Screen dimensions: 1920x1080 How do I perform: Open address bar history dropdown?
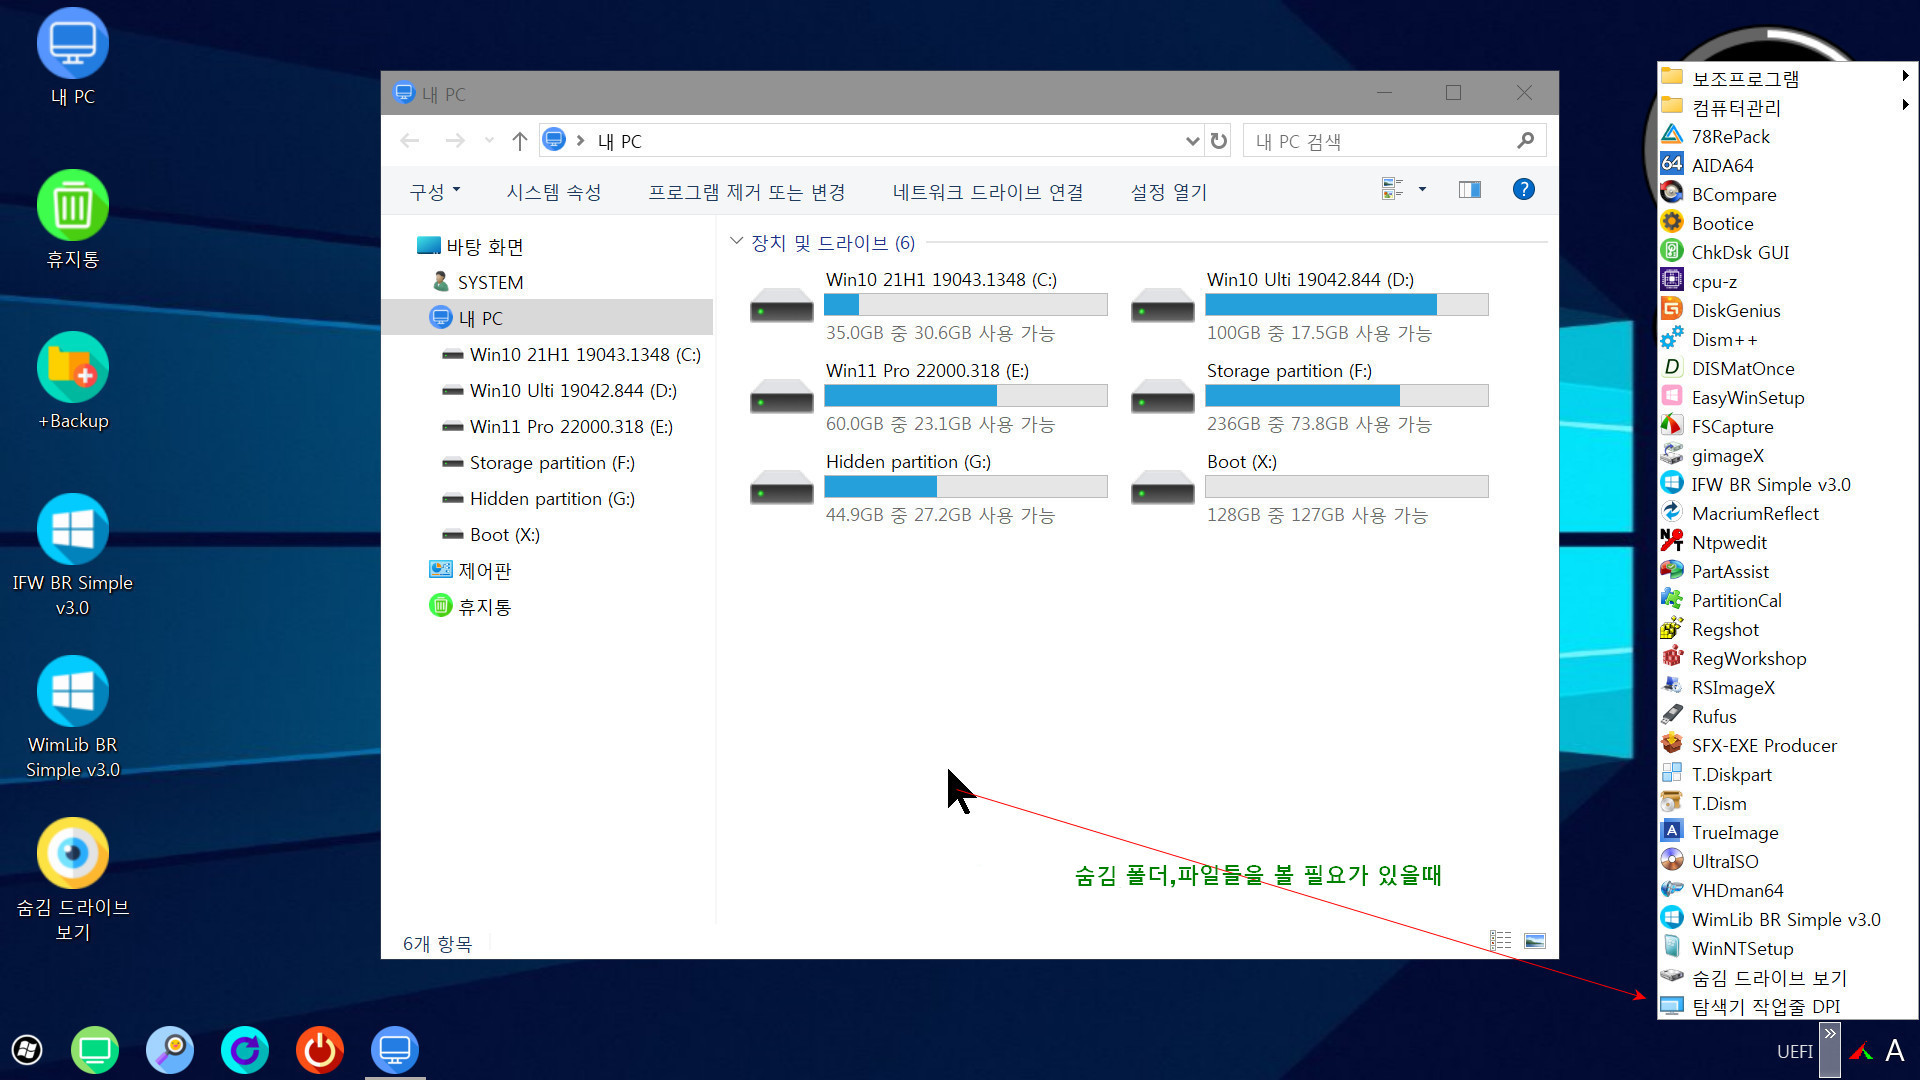[x=1192, y=141]
